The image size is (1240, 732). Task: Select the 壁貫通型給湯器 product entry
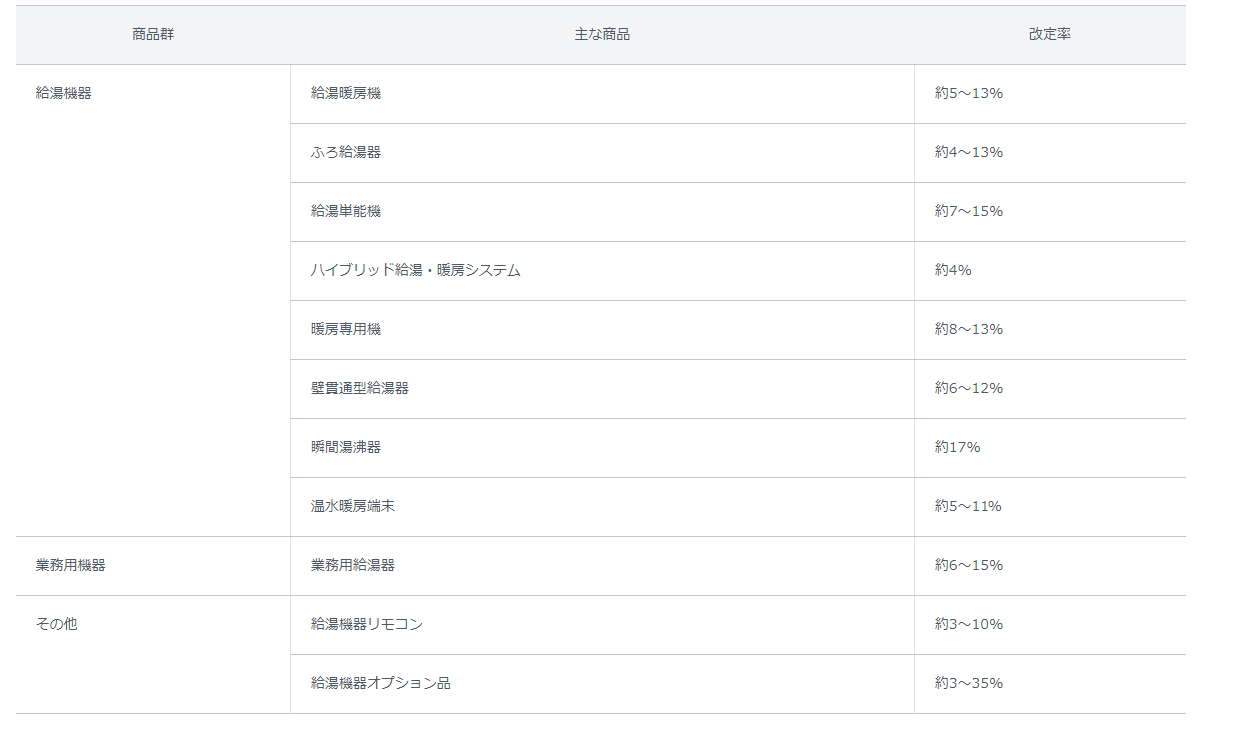pos(360,388)
